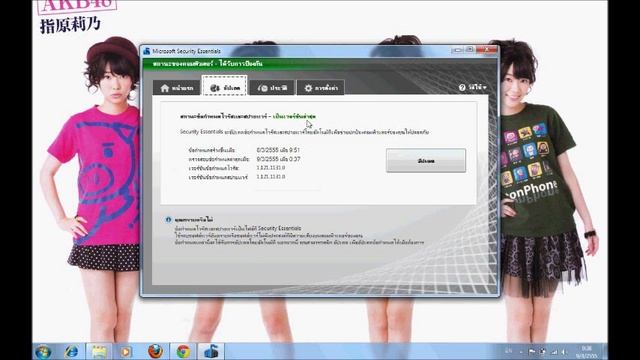Screen dimensions: 640x360
Task: Maximize the Security Essentials window
Action: (x=469, y=50)
